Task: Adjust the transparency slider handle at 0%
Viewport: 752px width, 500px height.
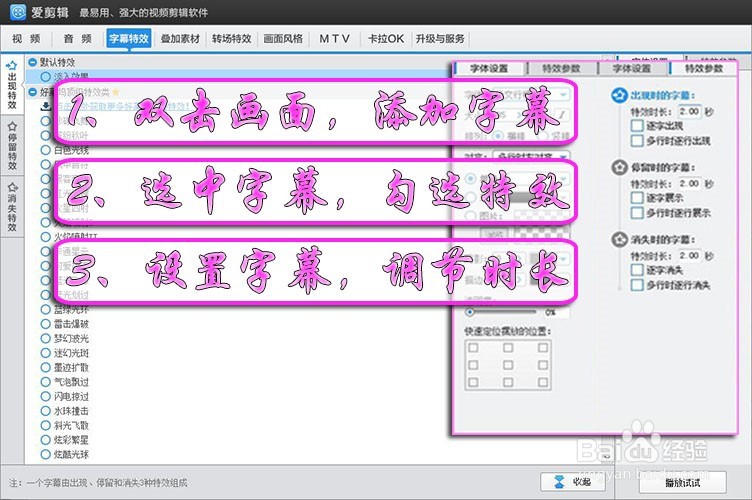Action: (x=470, y=312)
